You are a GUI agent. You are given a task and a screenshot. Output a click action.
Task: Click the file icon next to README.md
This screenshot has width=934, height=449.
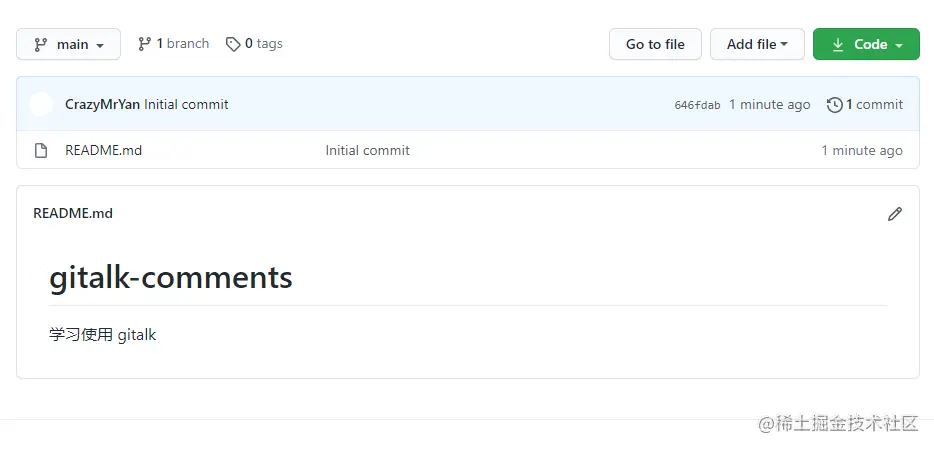(41, 151)
